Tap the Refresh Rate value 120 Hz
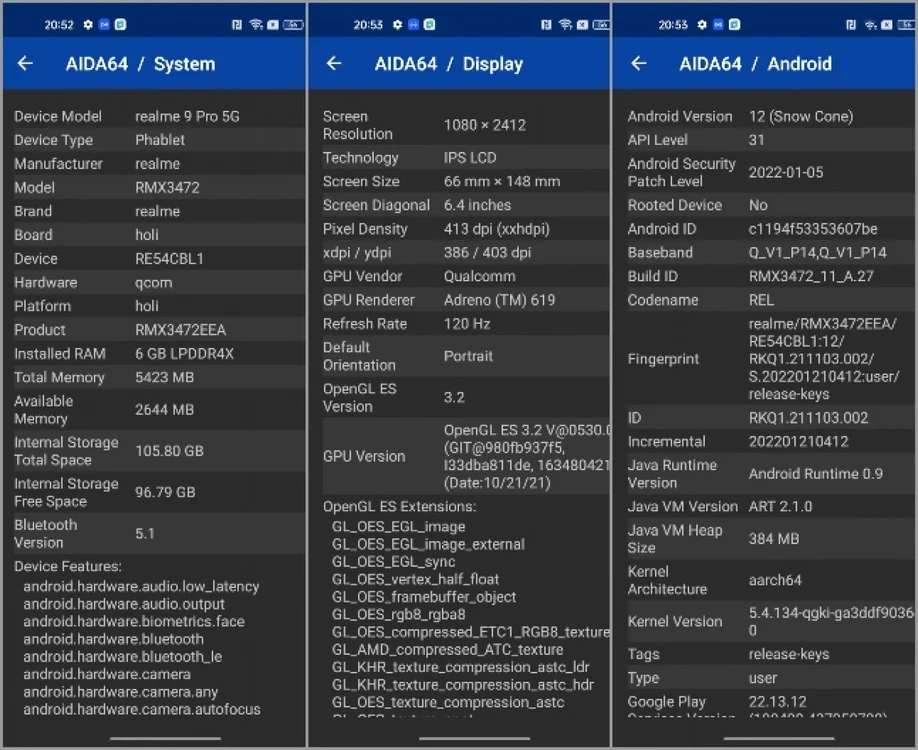 (467, 324)
